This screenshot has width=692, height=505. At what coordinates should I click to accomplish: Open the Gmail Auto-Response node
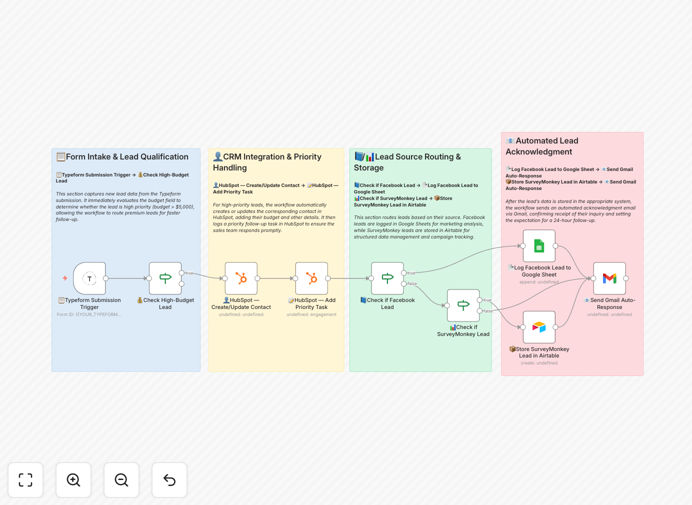click(x=609, y=279)
